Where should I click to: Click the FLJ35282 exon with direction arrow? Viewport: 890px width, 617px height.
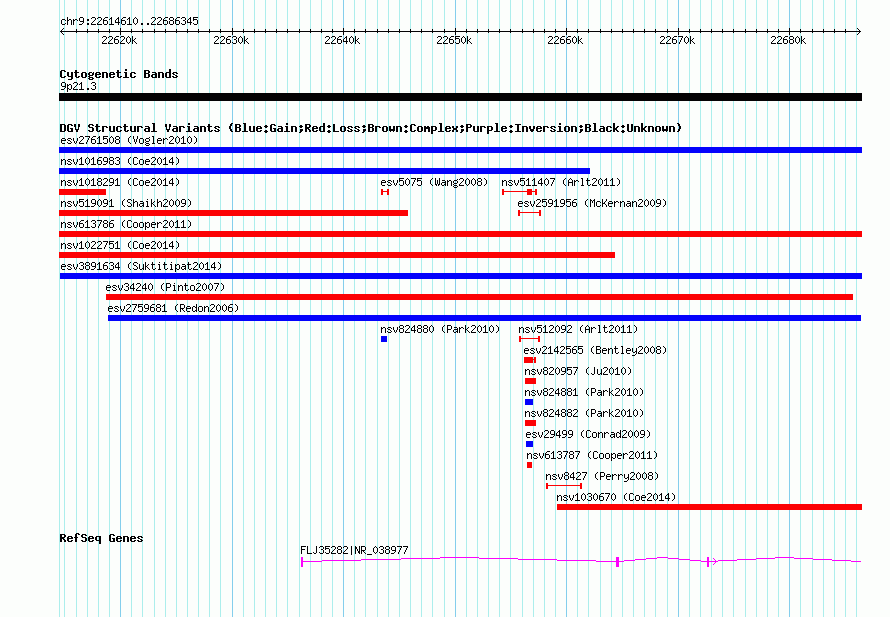(710, 562)
